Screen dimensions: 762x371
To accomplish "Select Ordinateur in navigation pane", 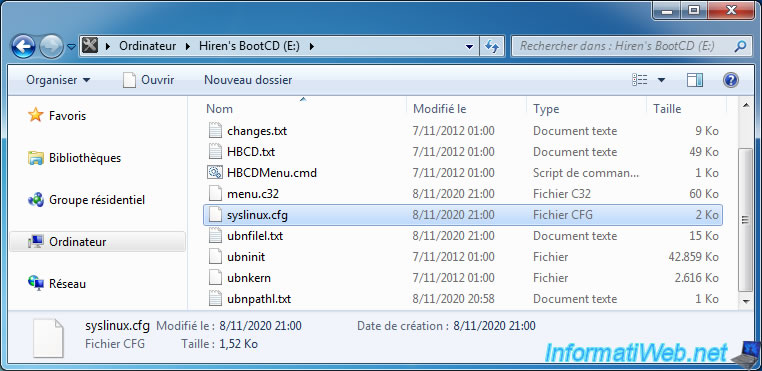I will pyautogui.click(x=97, y=242).
